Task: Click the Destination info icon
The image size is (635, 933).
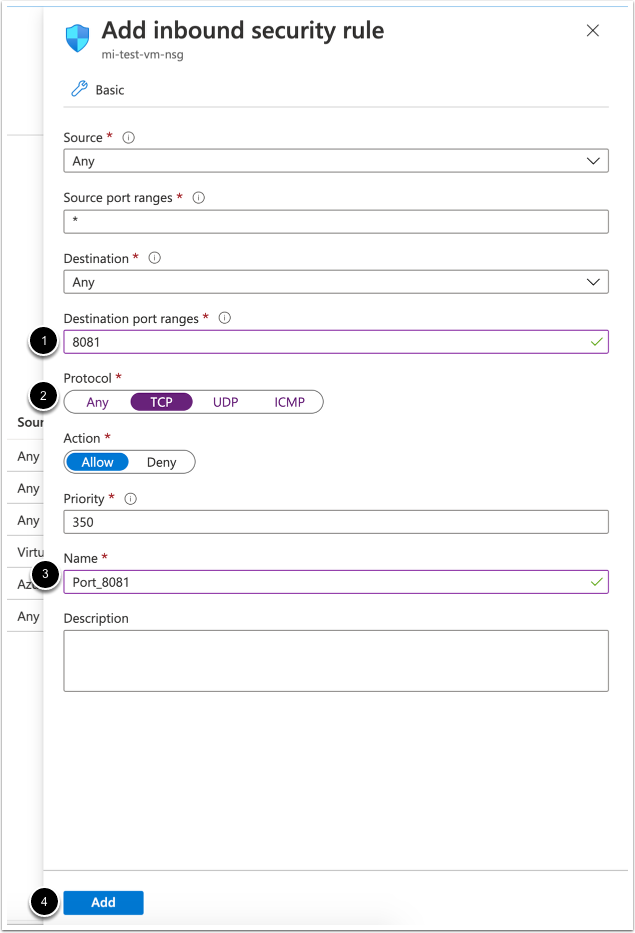Action: 154,258
